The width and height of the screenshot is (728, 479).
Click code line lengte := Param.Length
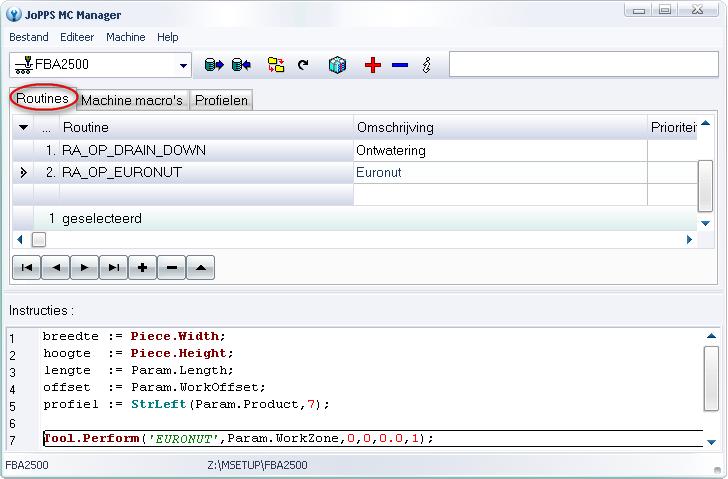(138, 370)
